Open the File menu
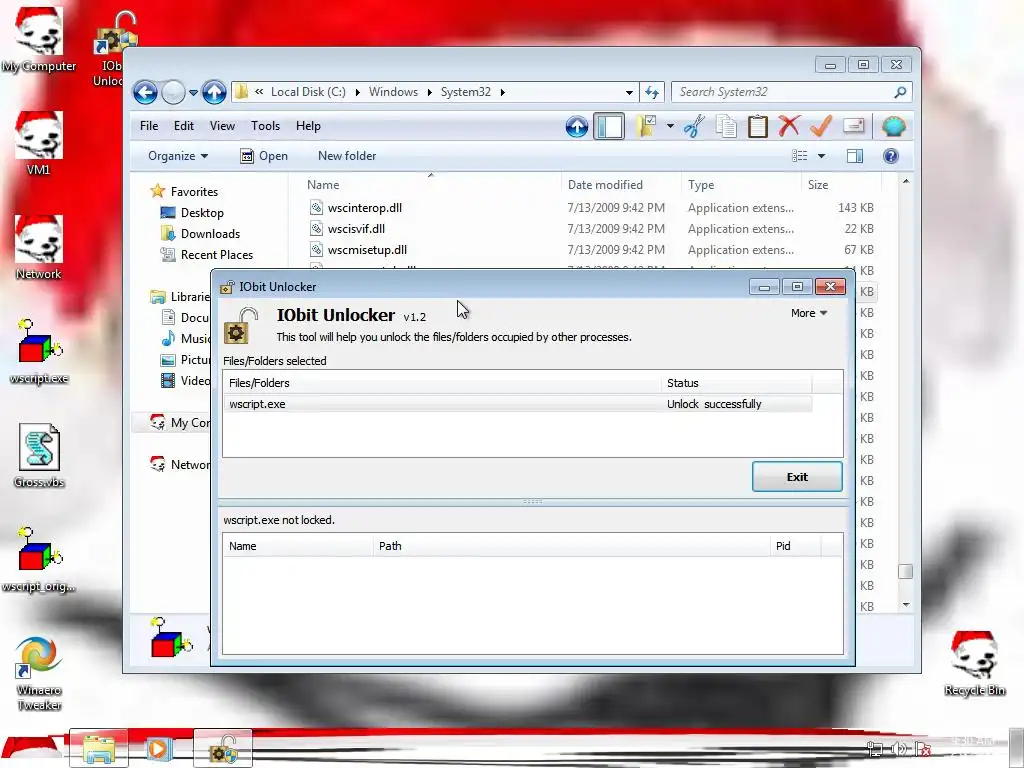Viewport: 1024px width, 768px height. tap(149, 126)
